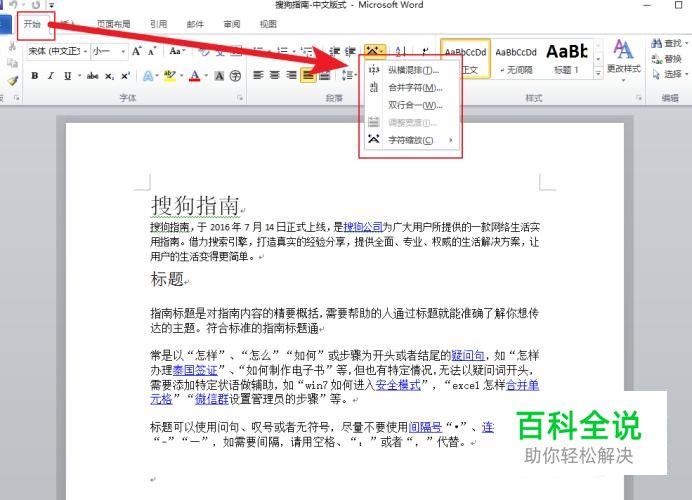Open text effects dropdown arrow
This screenshot has width=692, height=500.
click(158, 76)
